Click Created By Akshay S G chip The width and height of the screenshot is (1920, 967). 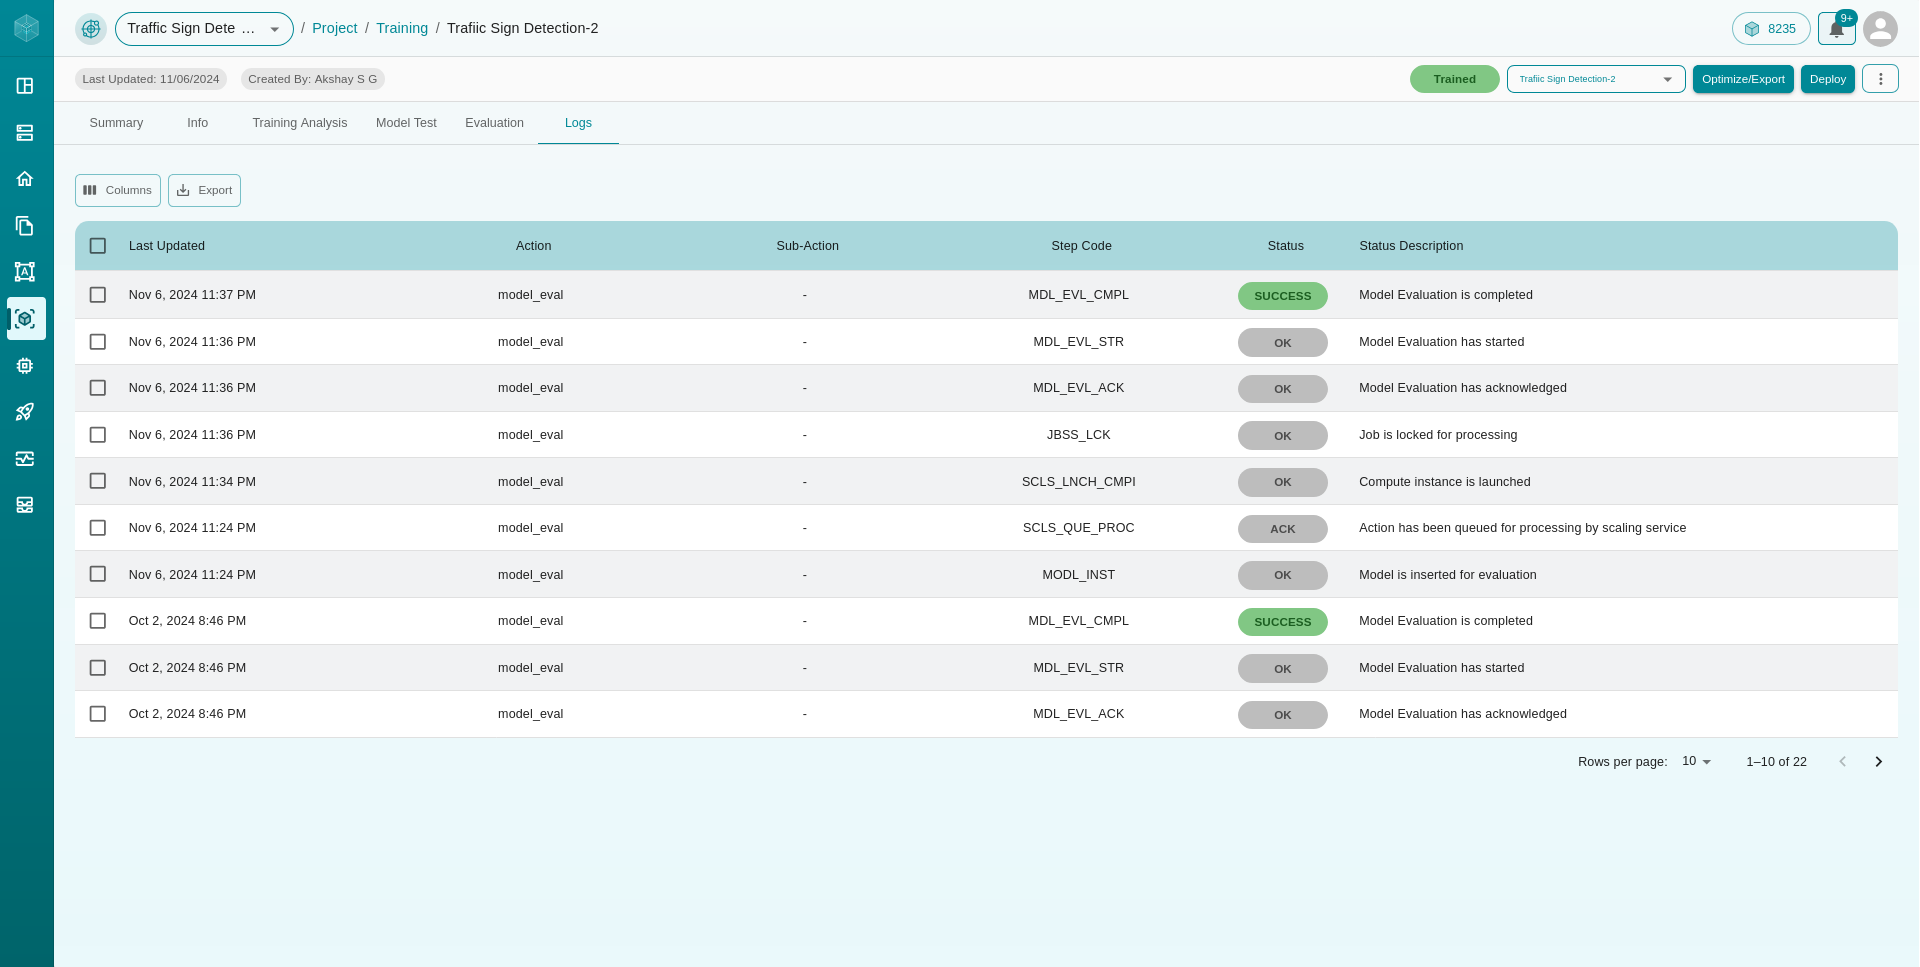313,79
